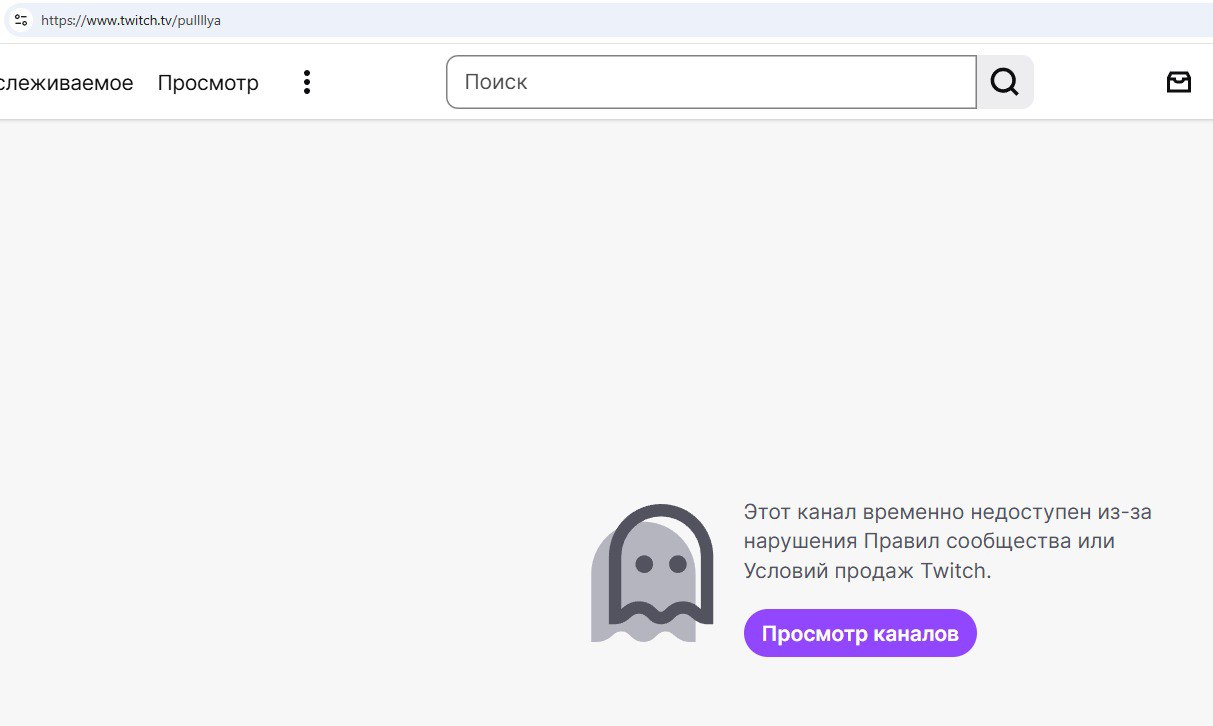The image size is (1213, 726).
Task: Open the partially hidden 'слеживаемое' (Following) tab
Action: (x=66, y=83)
